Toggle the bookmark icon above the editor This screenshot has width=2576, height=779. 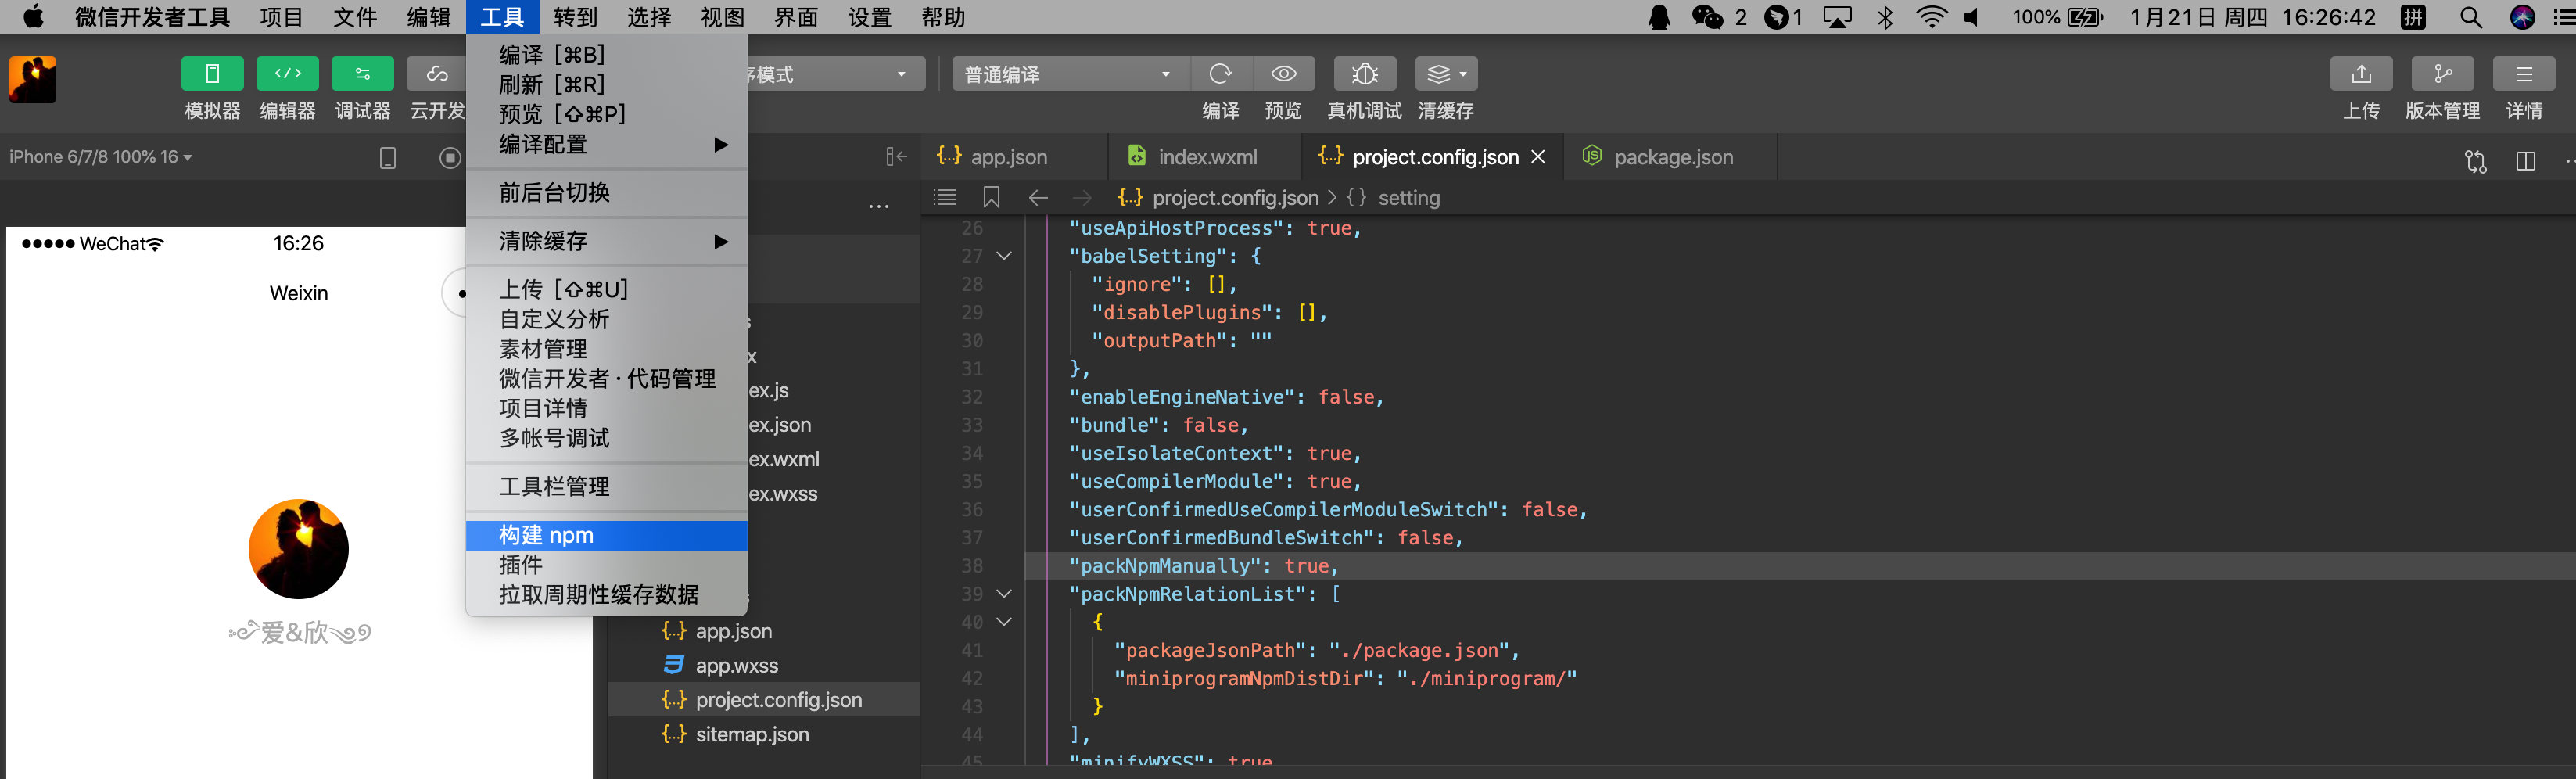coord(991,197)
